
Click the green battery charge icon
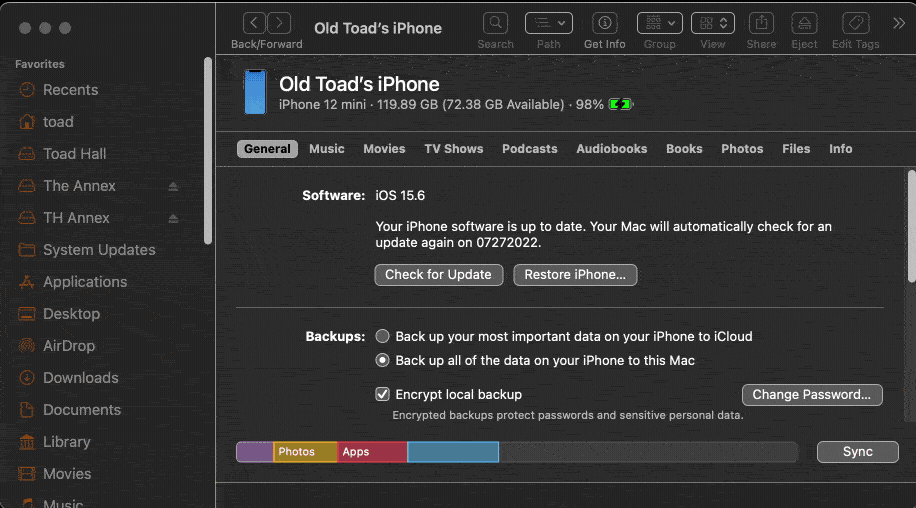[x=620, y=105]
